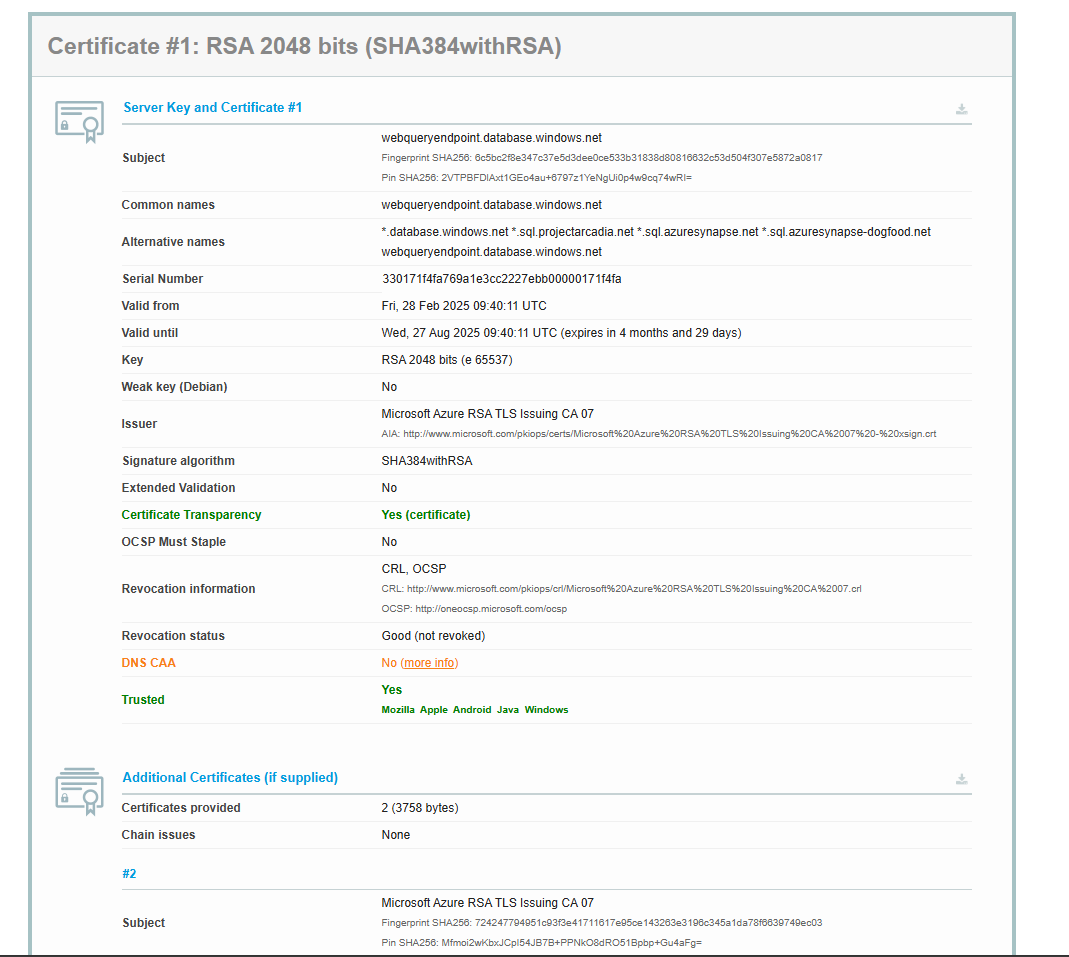
Task: Download Server Key and Certificate #1
Action: (961, 109)
